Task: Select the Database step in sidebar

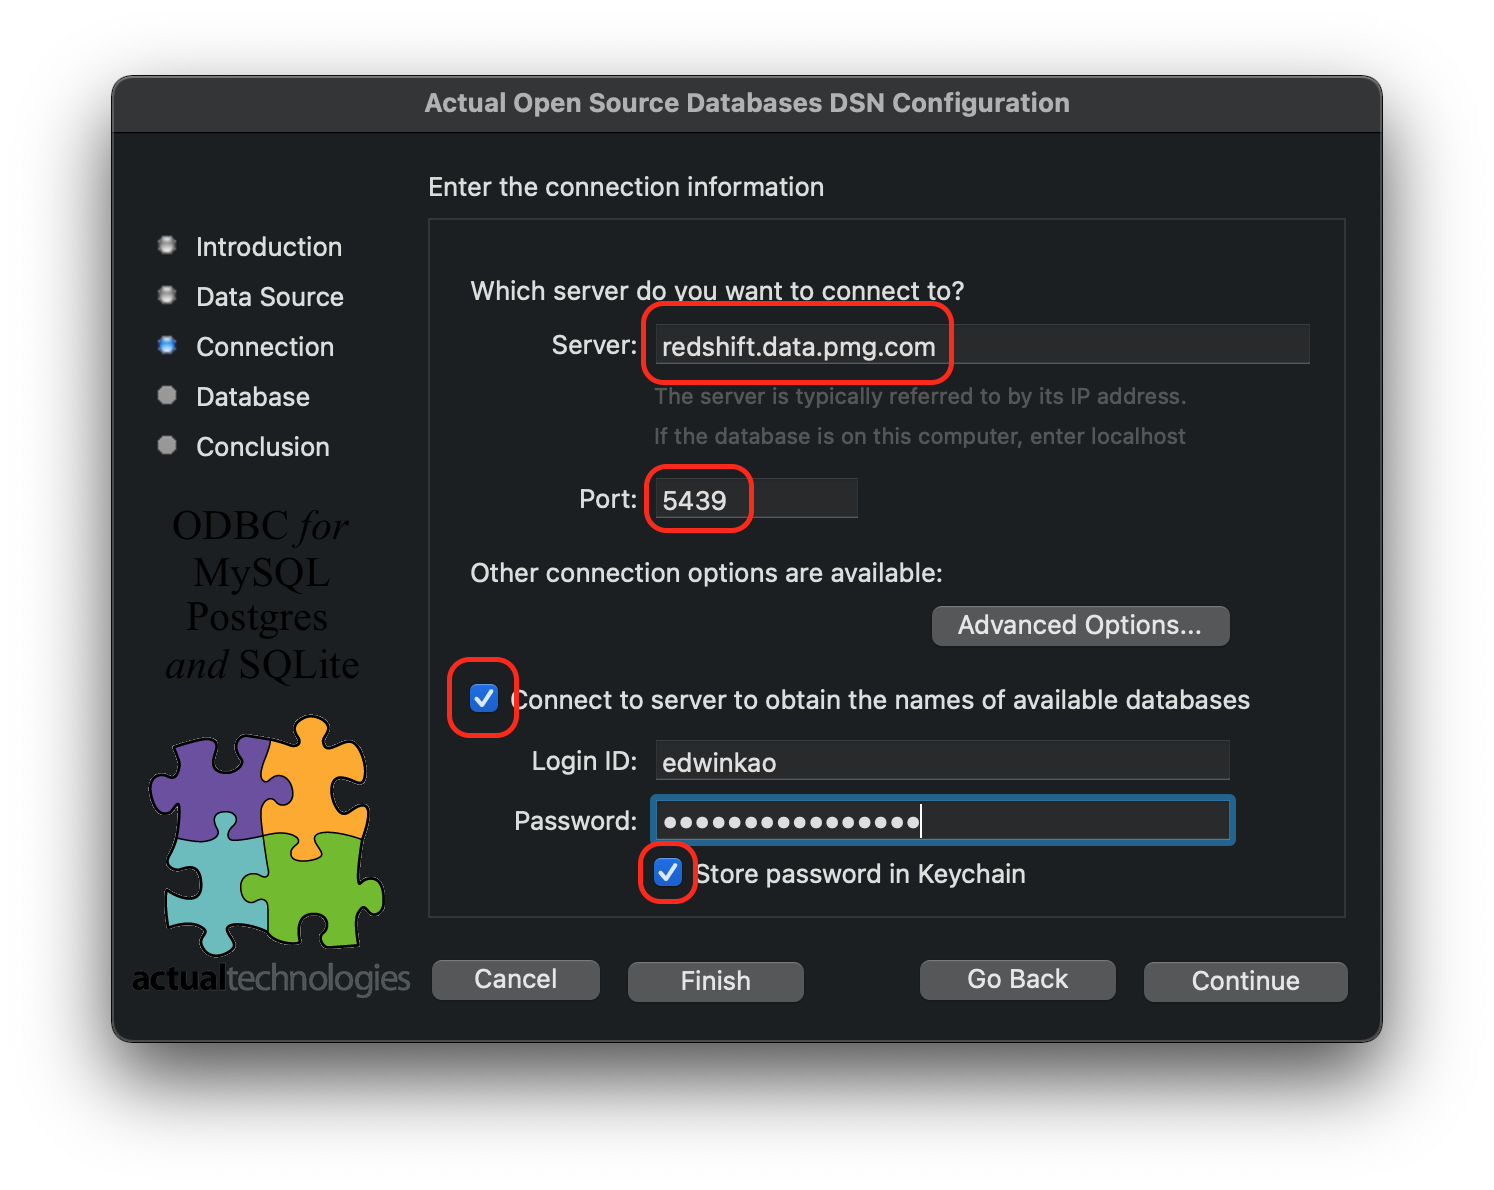Action: (x=253, y=396)
